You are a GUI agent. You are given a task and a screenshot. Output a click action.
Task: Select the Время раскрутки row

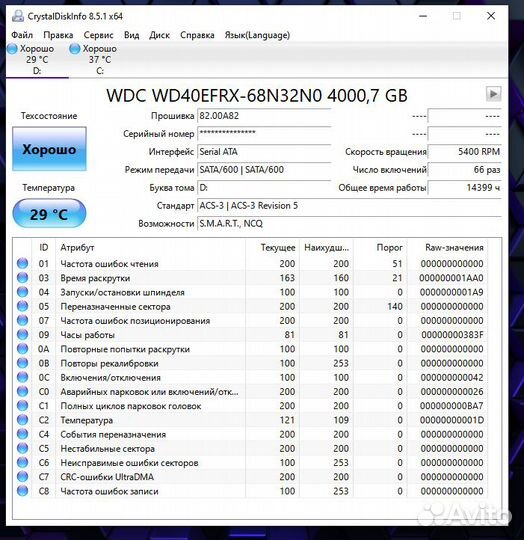(x=251, y=278)
